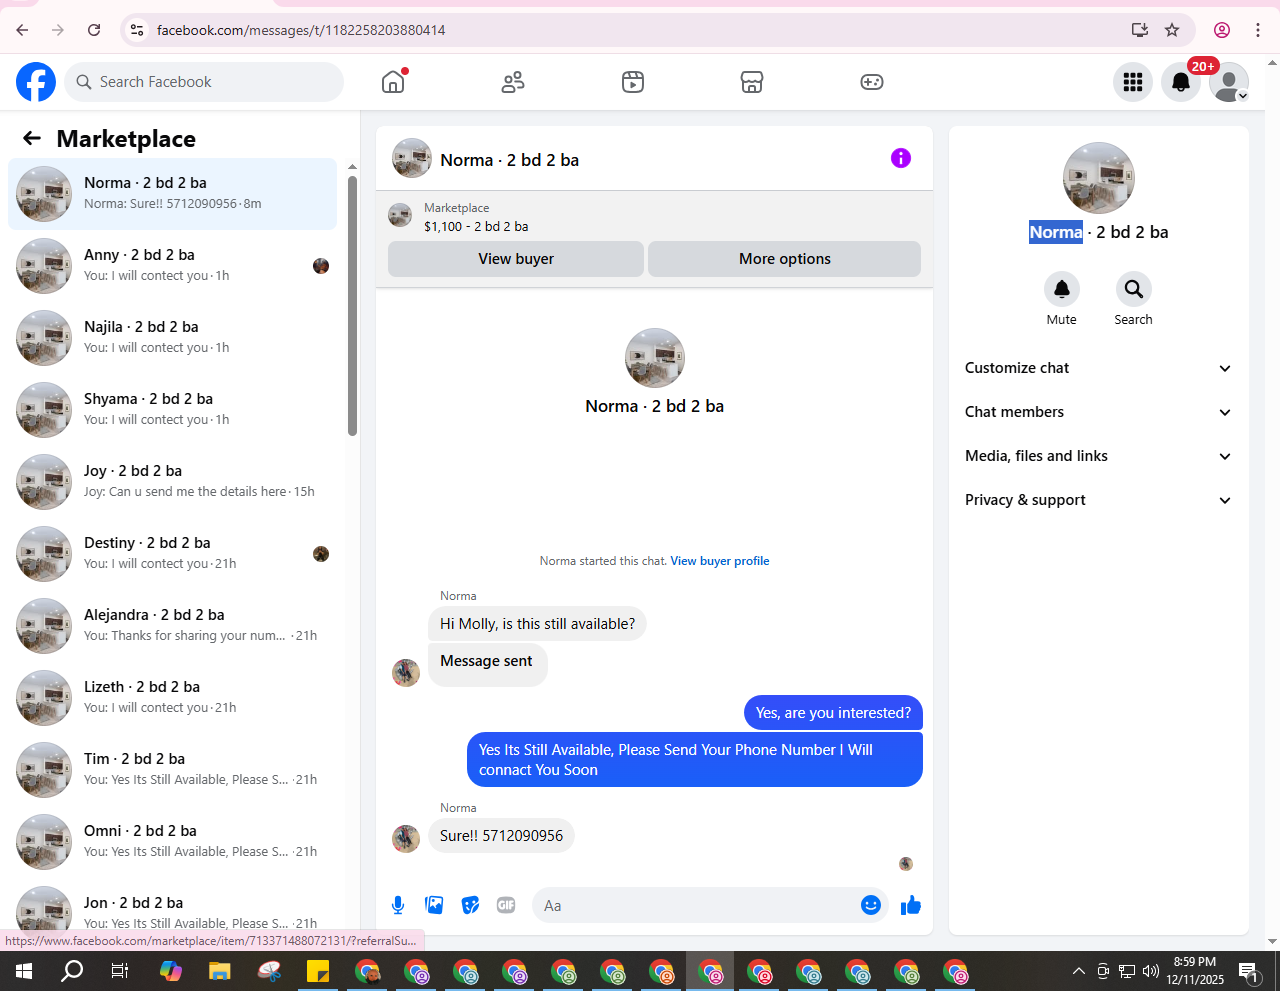The image size is (1280, 991).
Task: Expand Privacy & support section
Action: (x=1098, y=500)
